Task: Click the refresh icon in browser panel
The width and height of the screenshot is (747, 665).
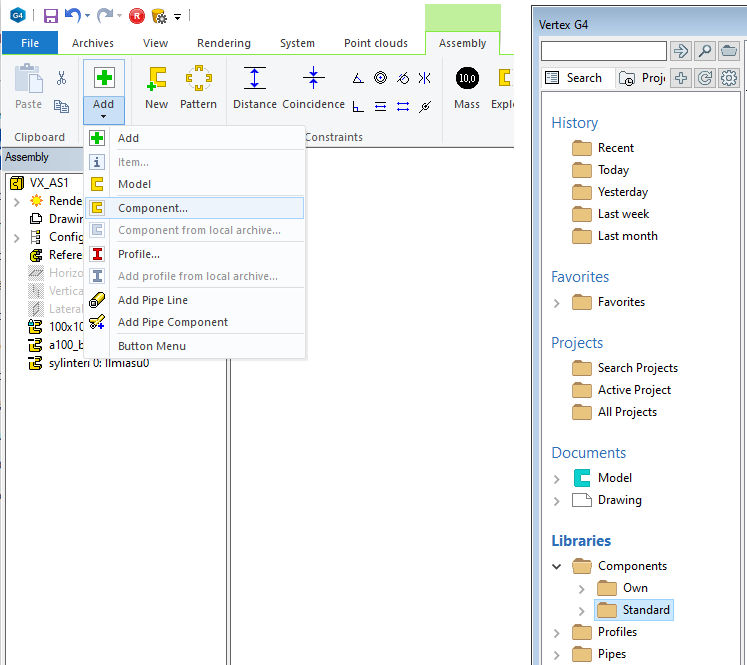Action: tap(705, 78)
